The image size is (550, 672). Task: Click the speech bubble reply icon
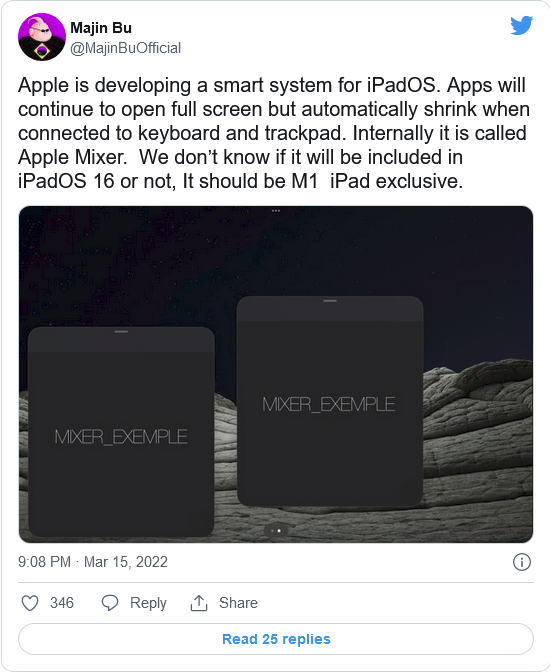[110, 603]
